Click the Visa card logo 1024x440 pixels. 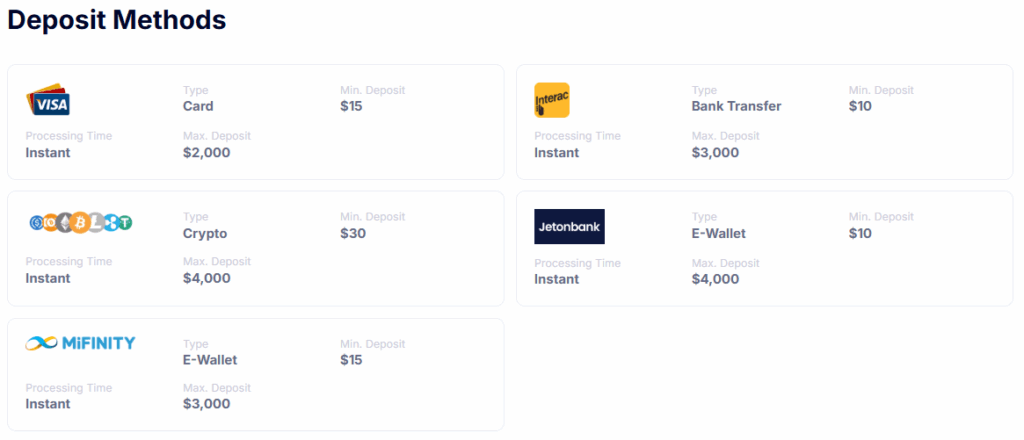[48, 99]
